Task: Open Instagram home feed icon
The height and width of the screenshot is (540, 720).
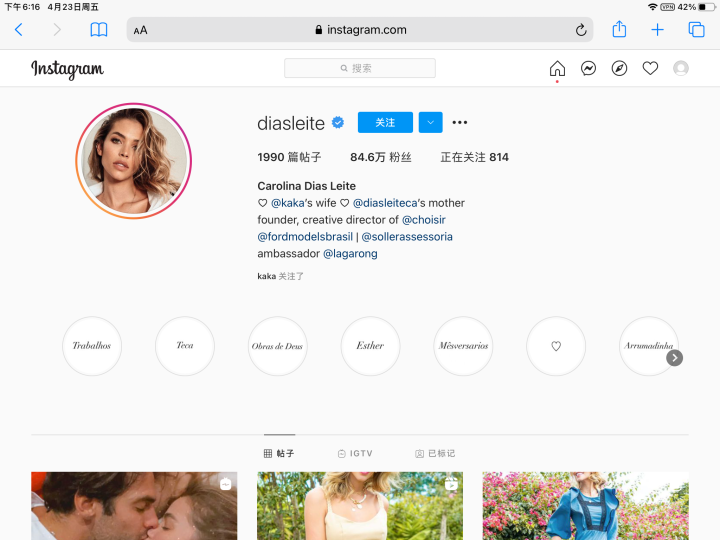Action: [x=557, y=69]
